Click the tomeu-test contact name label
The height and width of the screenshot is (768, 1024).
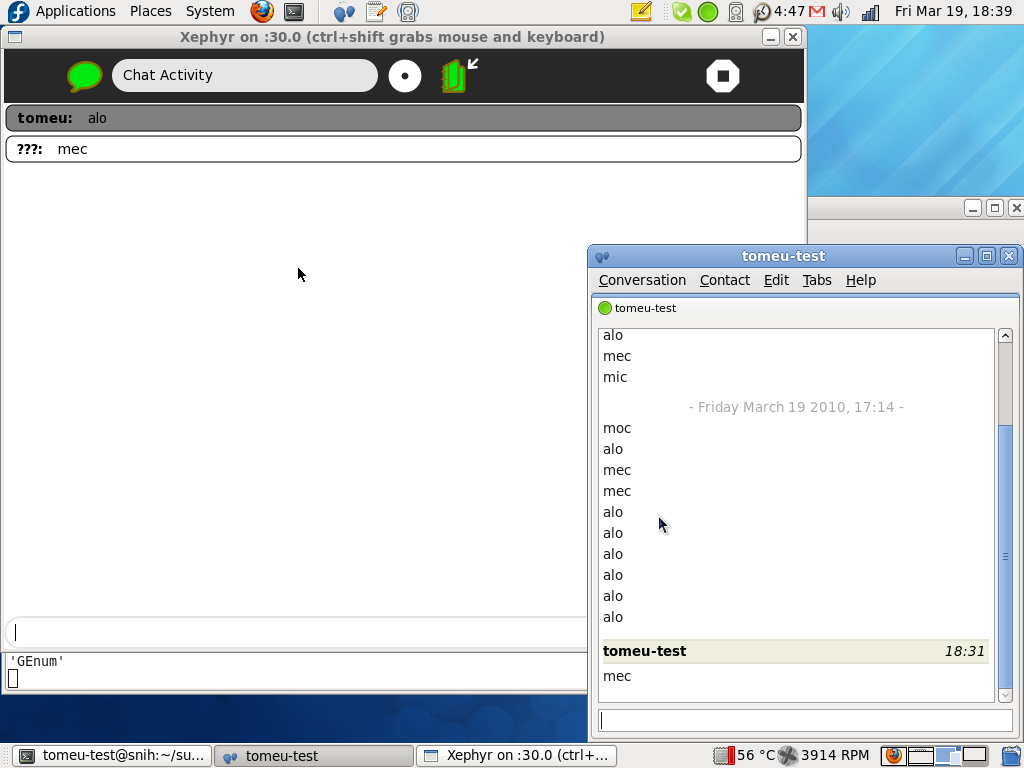(x=645, y=308)
